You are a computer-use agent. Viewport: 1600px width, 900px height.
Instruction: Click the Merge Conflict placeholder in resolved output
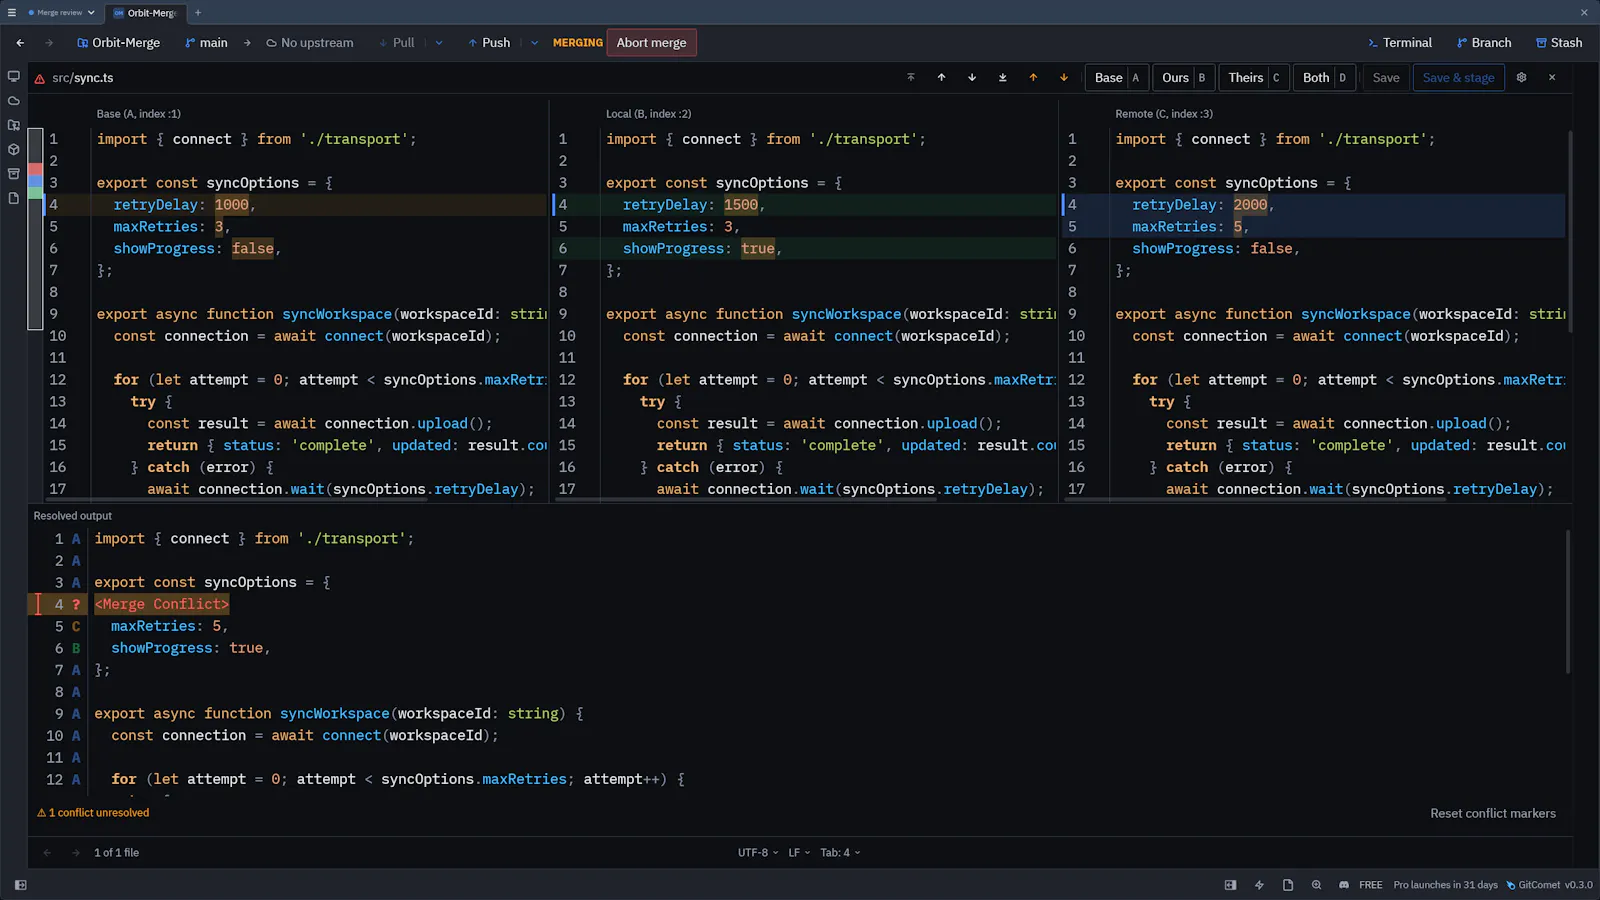[x=162, y=604]
